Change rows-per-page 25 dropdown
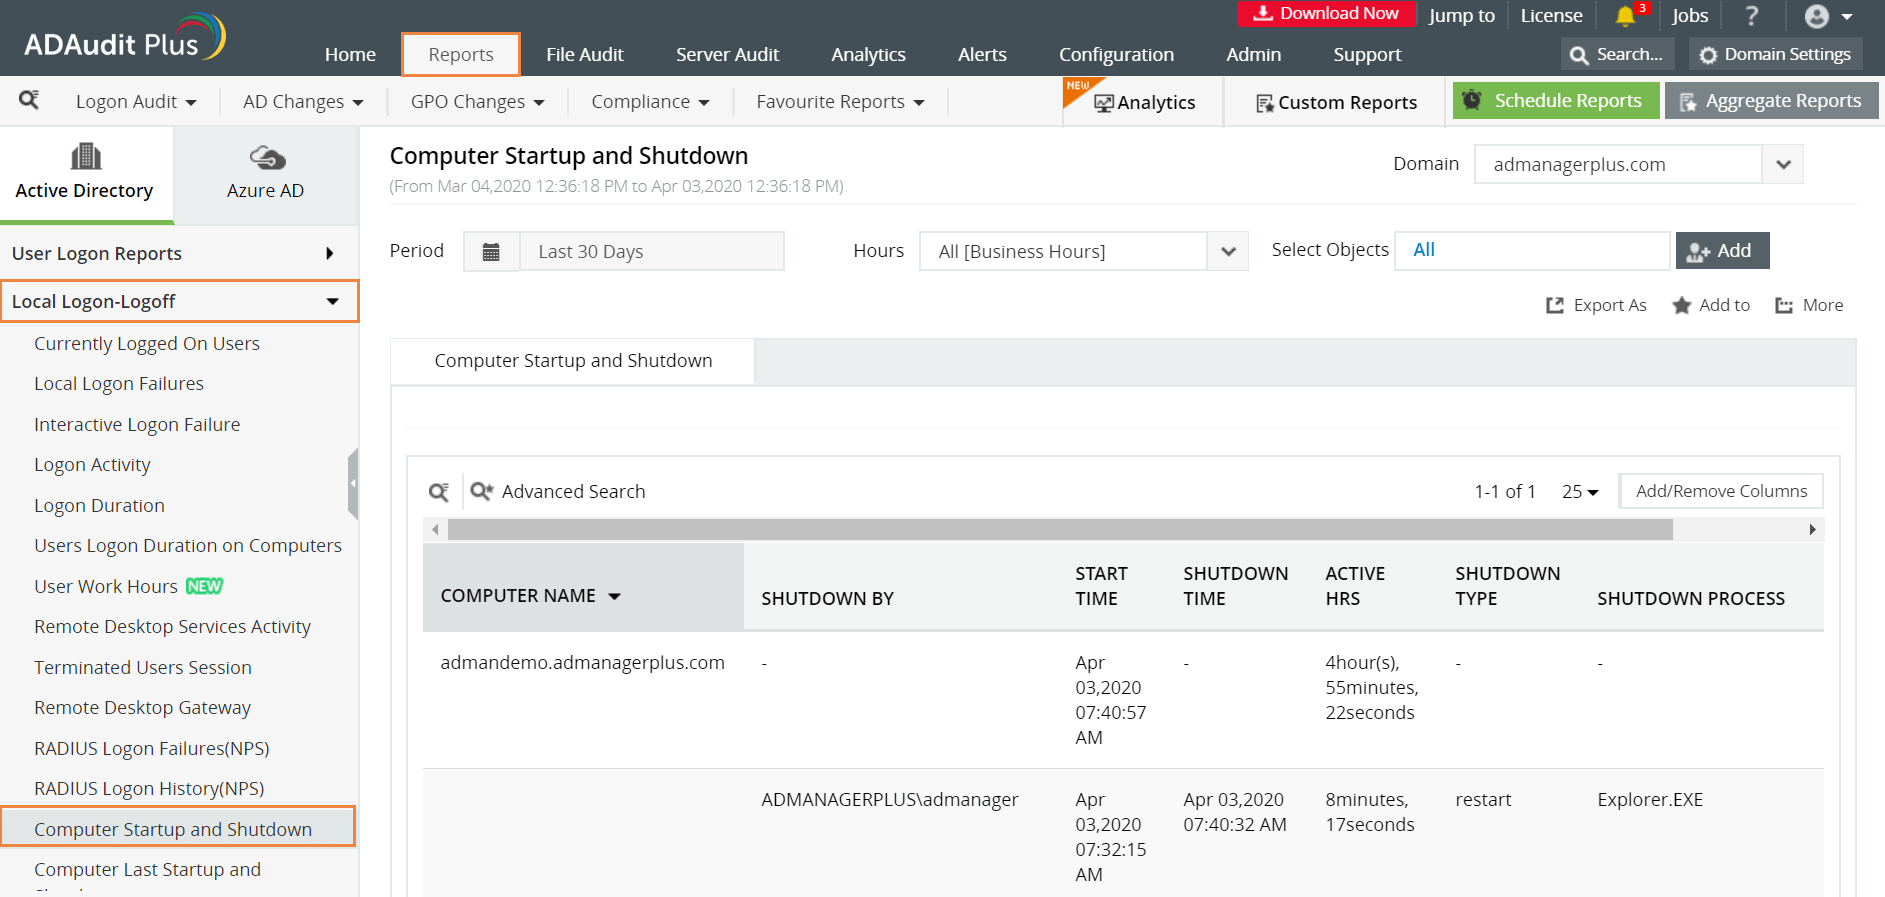This screenshot has height=897, width=1885. 1580,492
